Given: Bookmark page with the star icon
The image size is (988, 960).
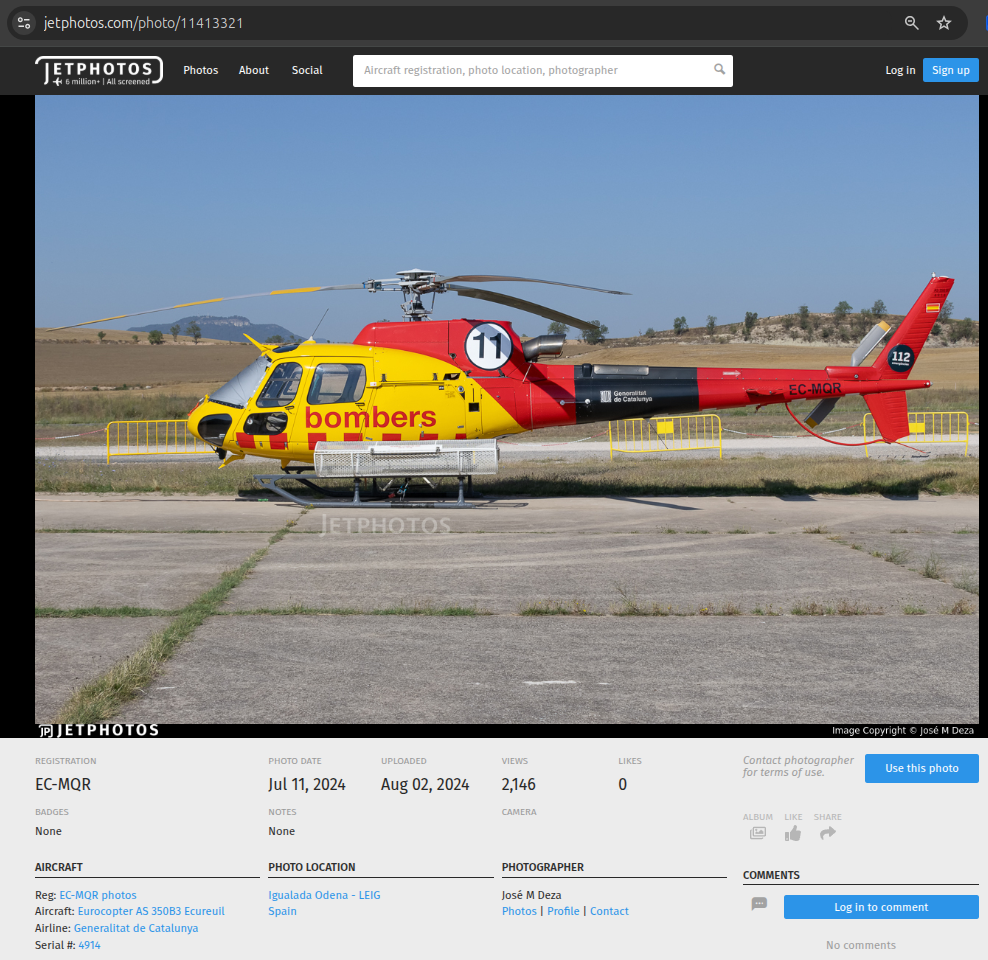Looking at the screenshot, I should (943, 23).
